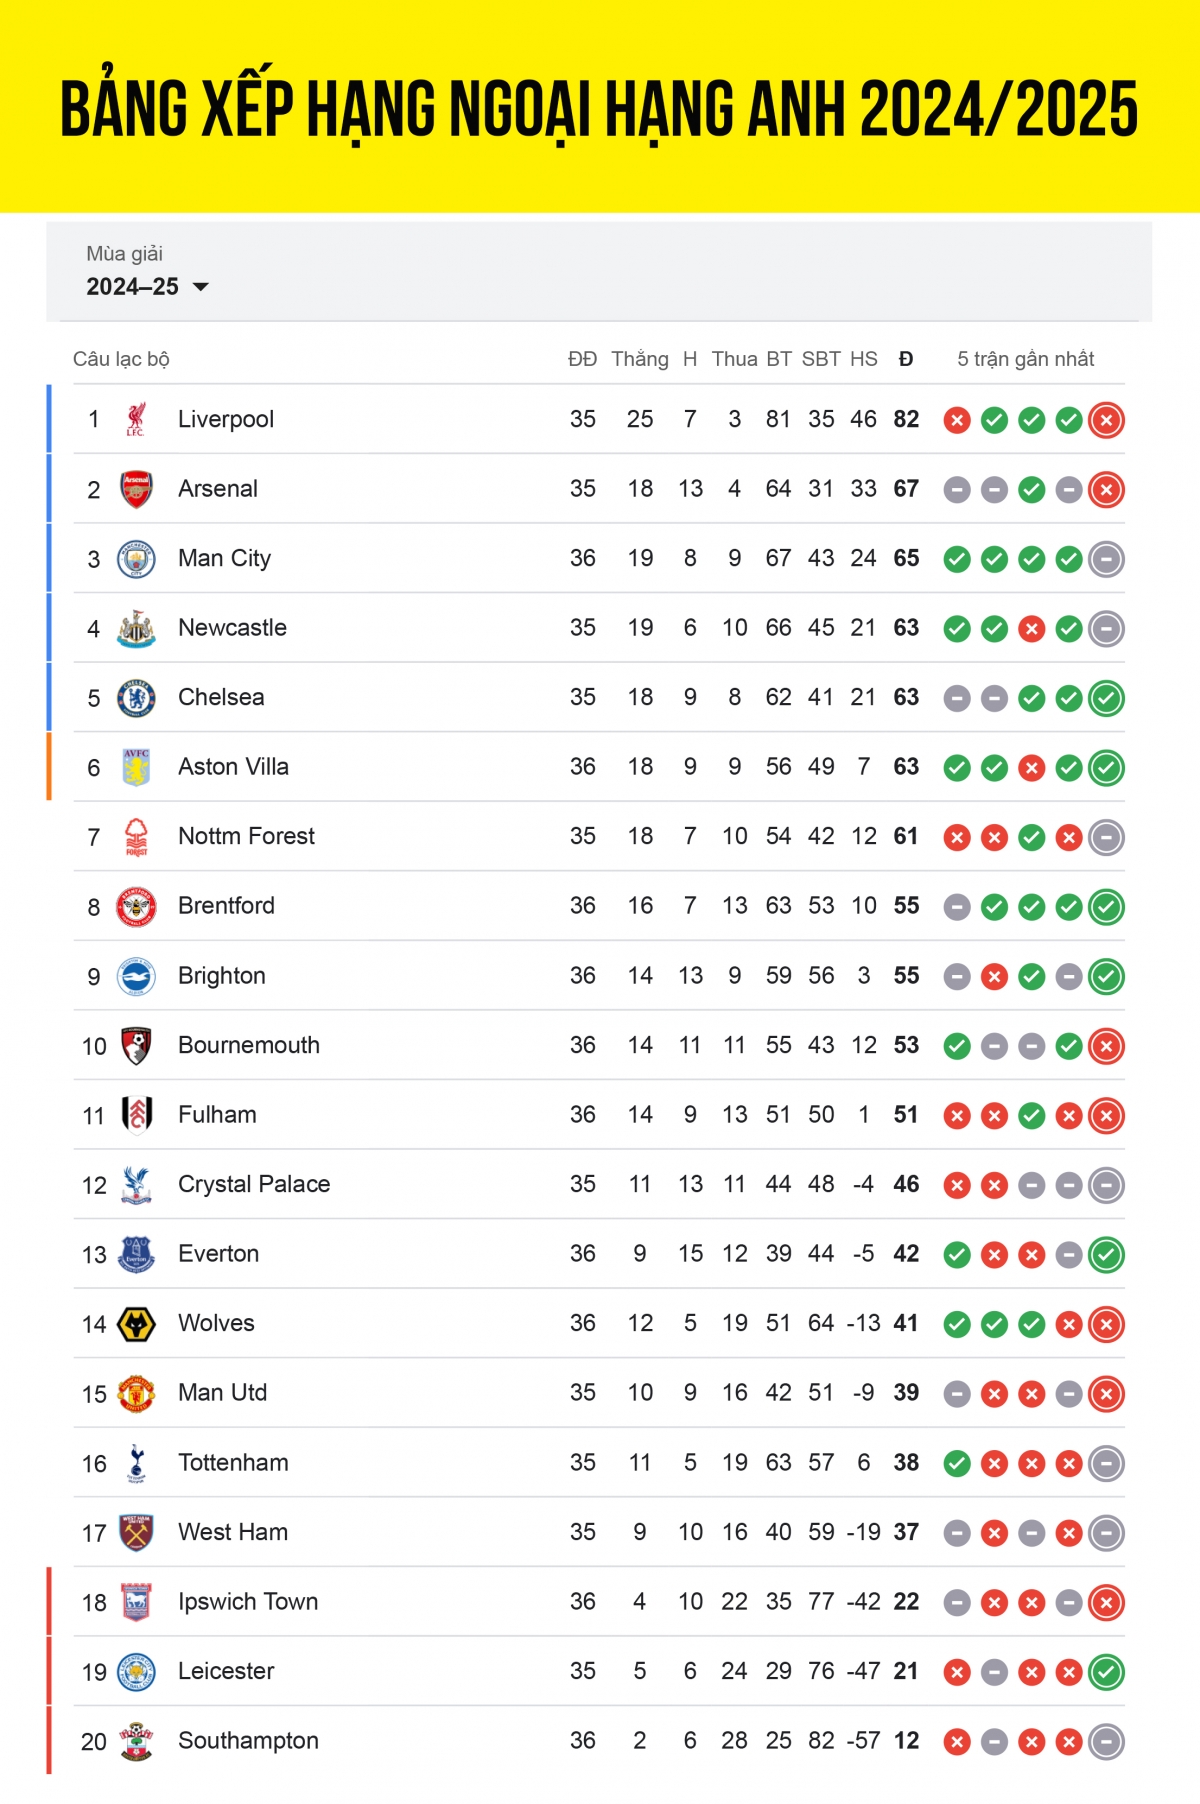1200x1804 pixels.
Task: Click the dropdown arrow beside 2024–25
Action: pos(201,287)
